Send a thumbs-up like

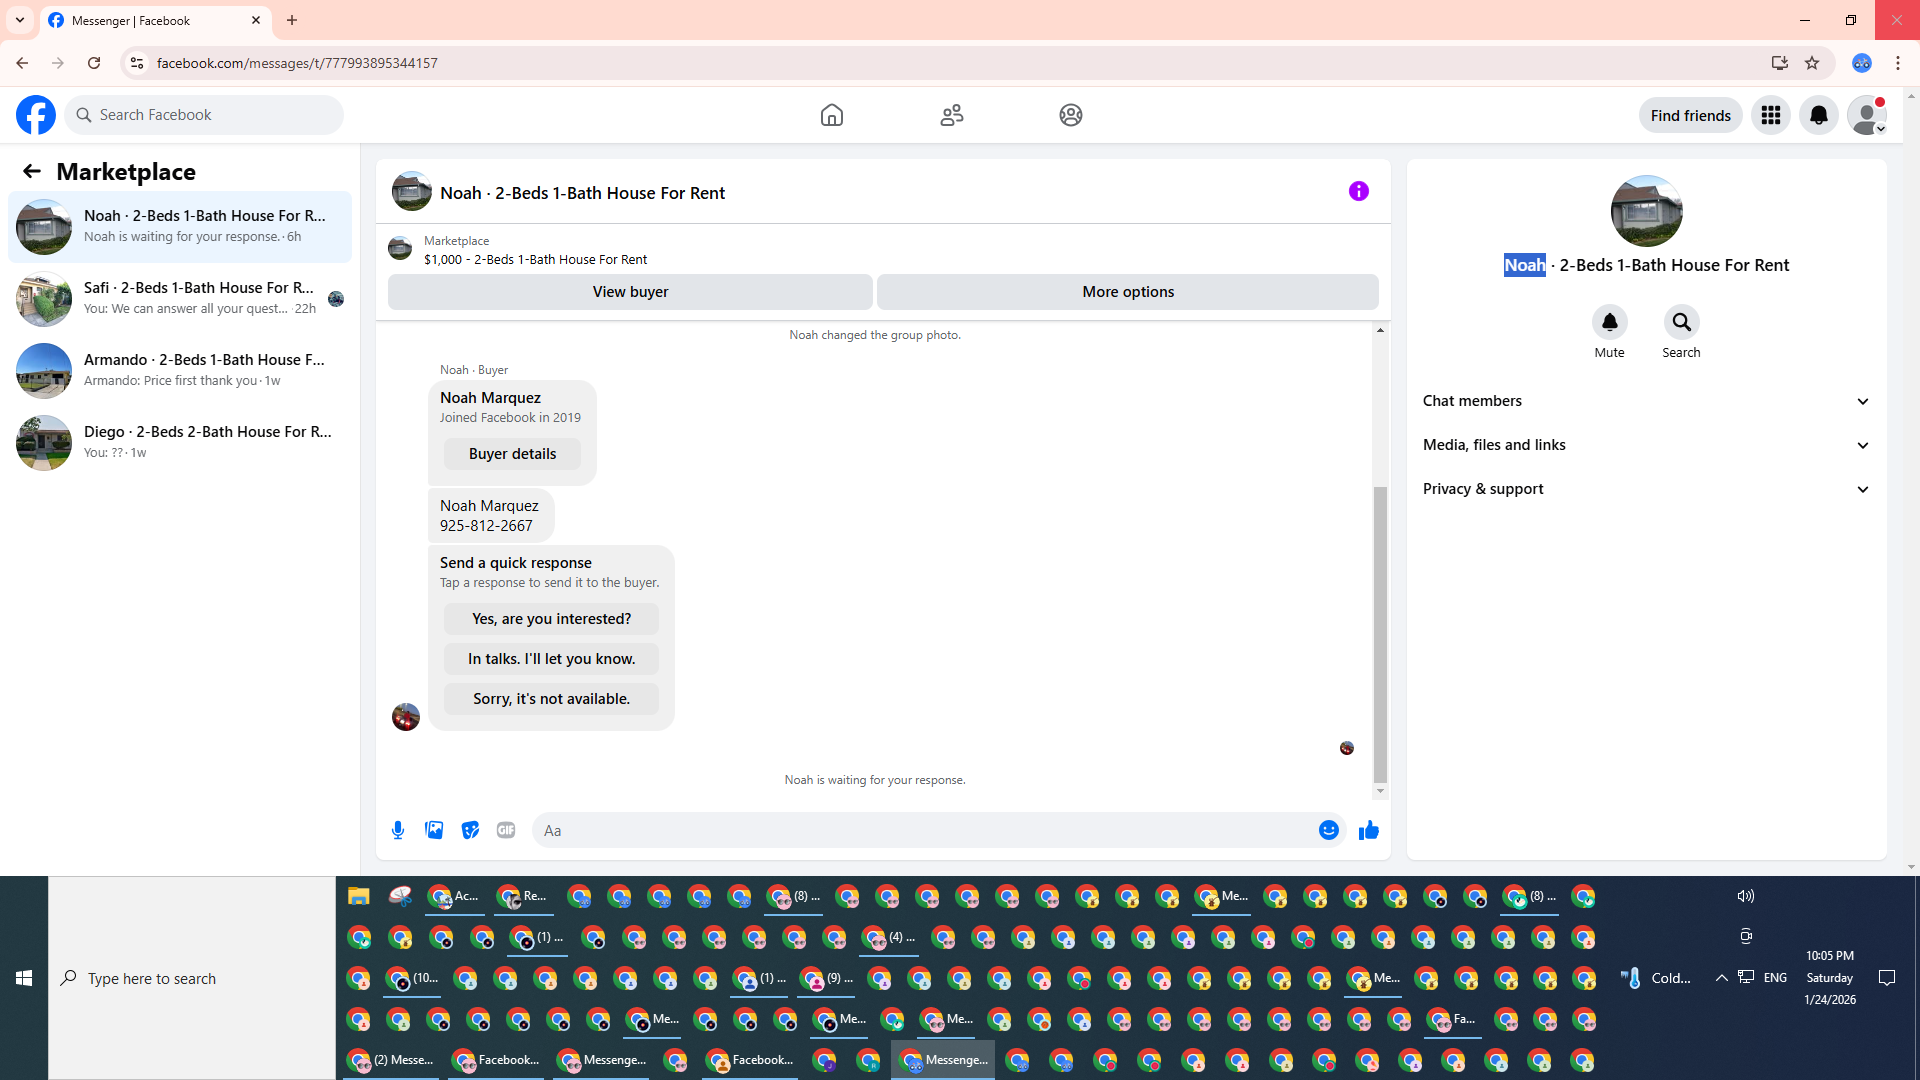pyautogui.click(x=1369, y=830)
